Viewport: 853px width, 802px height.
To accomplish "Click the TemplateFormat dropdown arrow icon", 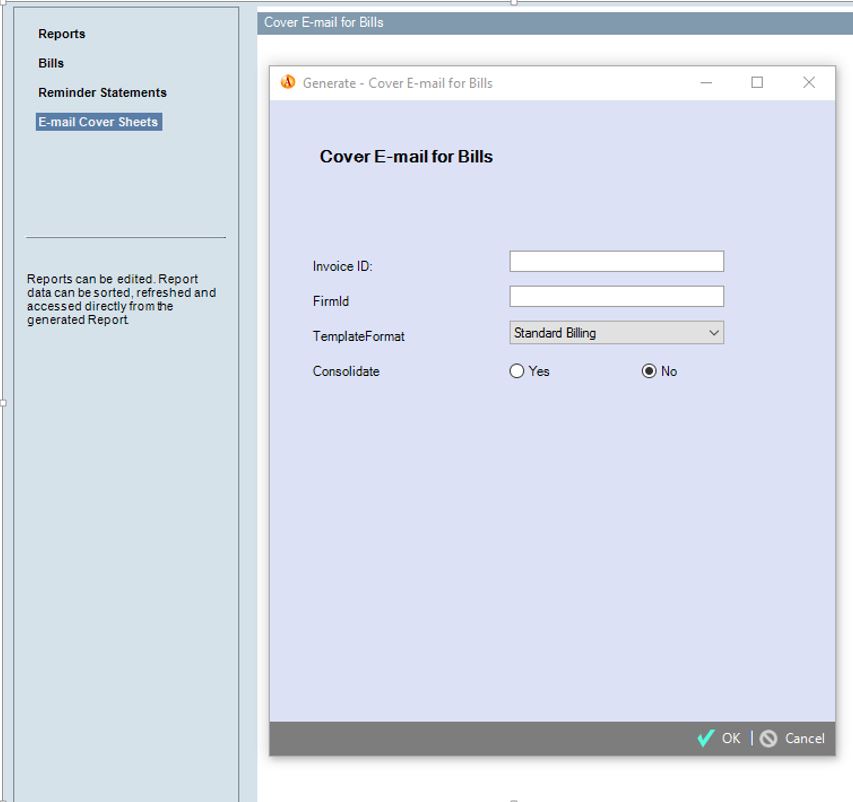I will pyautogui.click(x=714, y=331).
